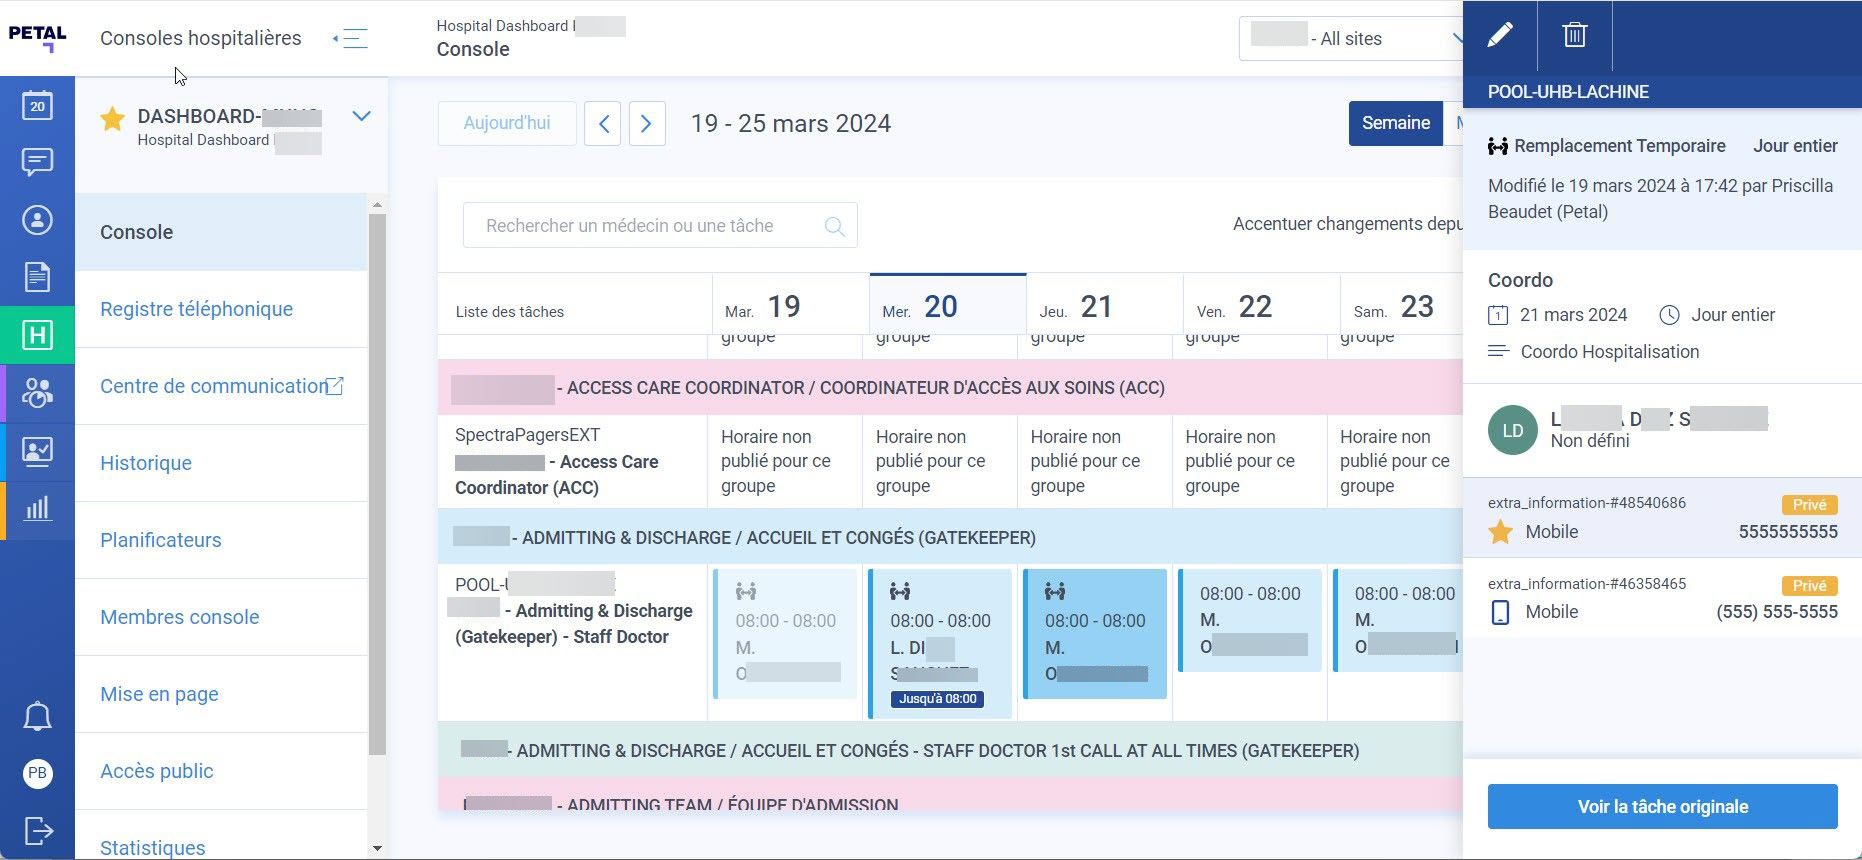1862x860 pixels.
Task: Open the All sites dropdown
Action: coord(1352,39)
